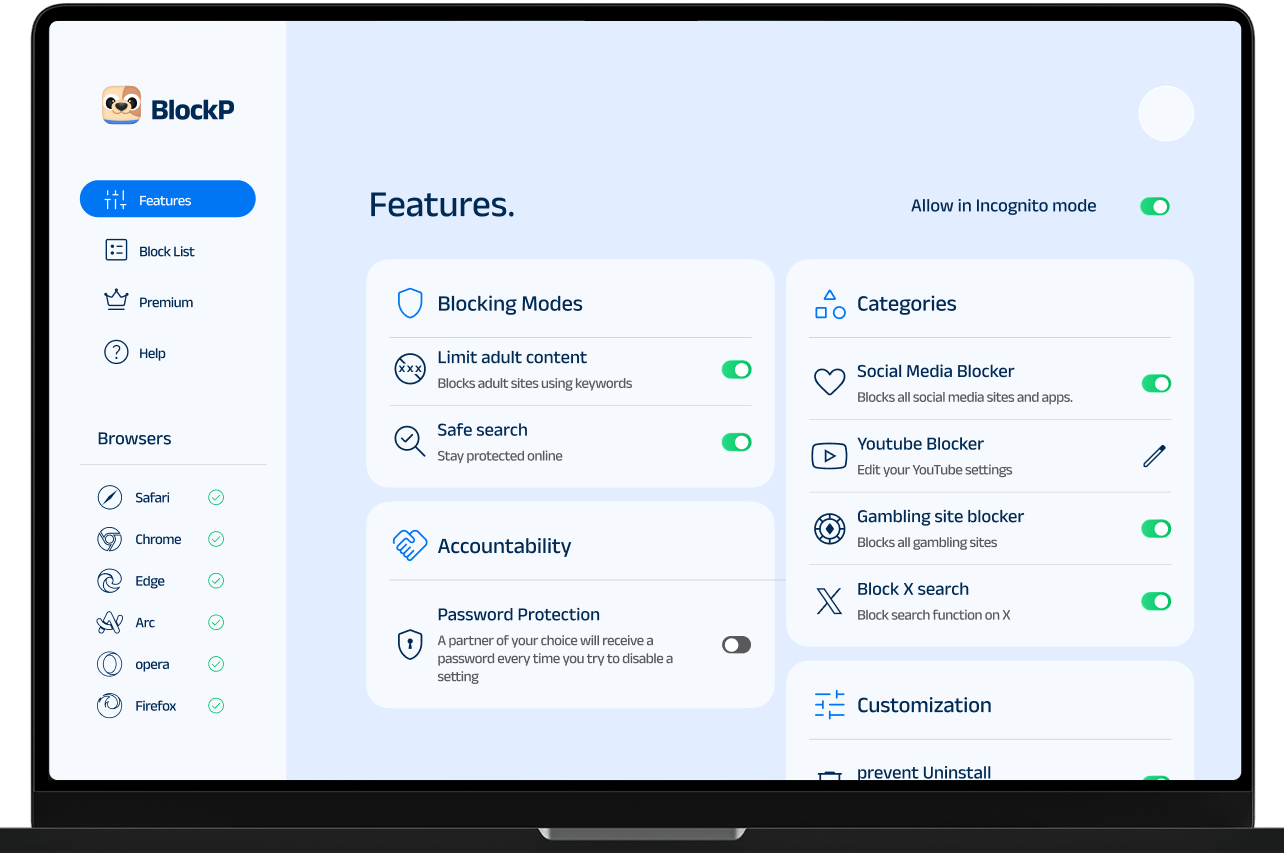
Task: Click the XXX adult content icon
Action: tap(410, 369)
